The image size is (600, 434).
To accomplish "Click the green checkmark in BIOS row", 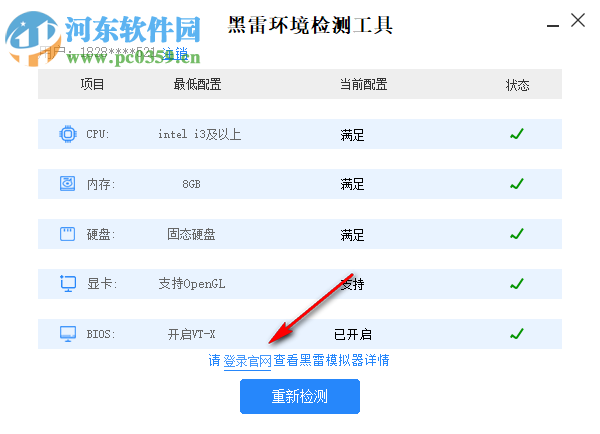I will [x=517, y=334].
